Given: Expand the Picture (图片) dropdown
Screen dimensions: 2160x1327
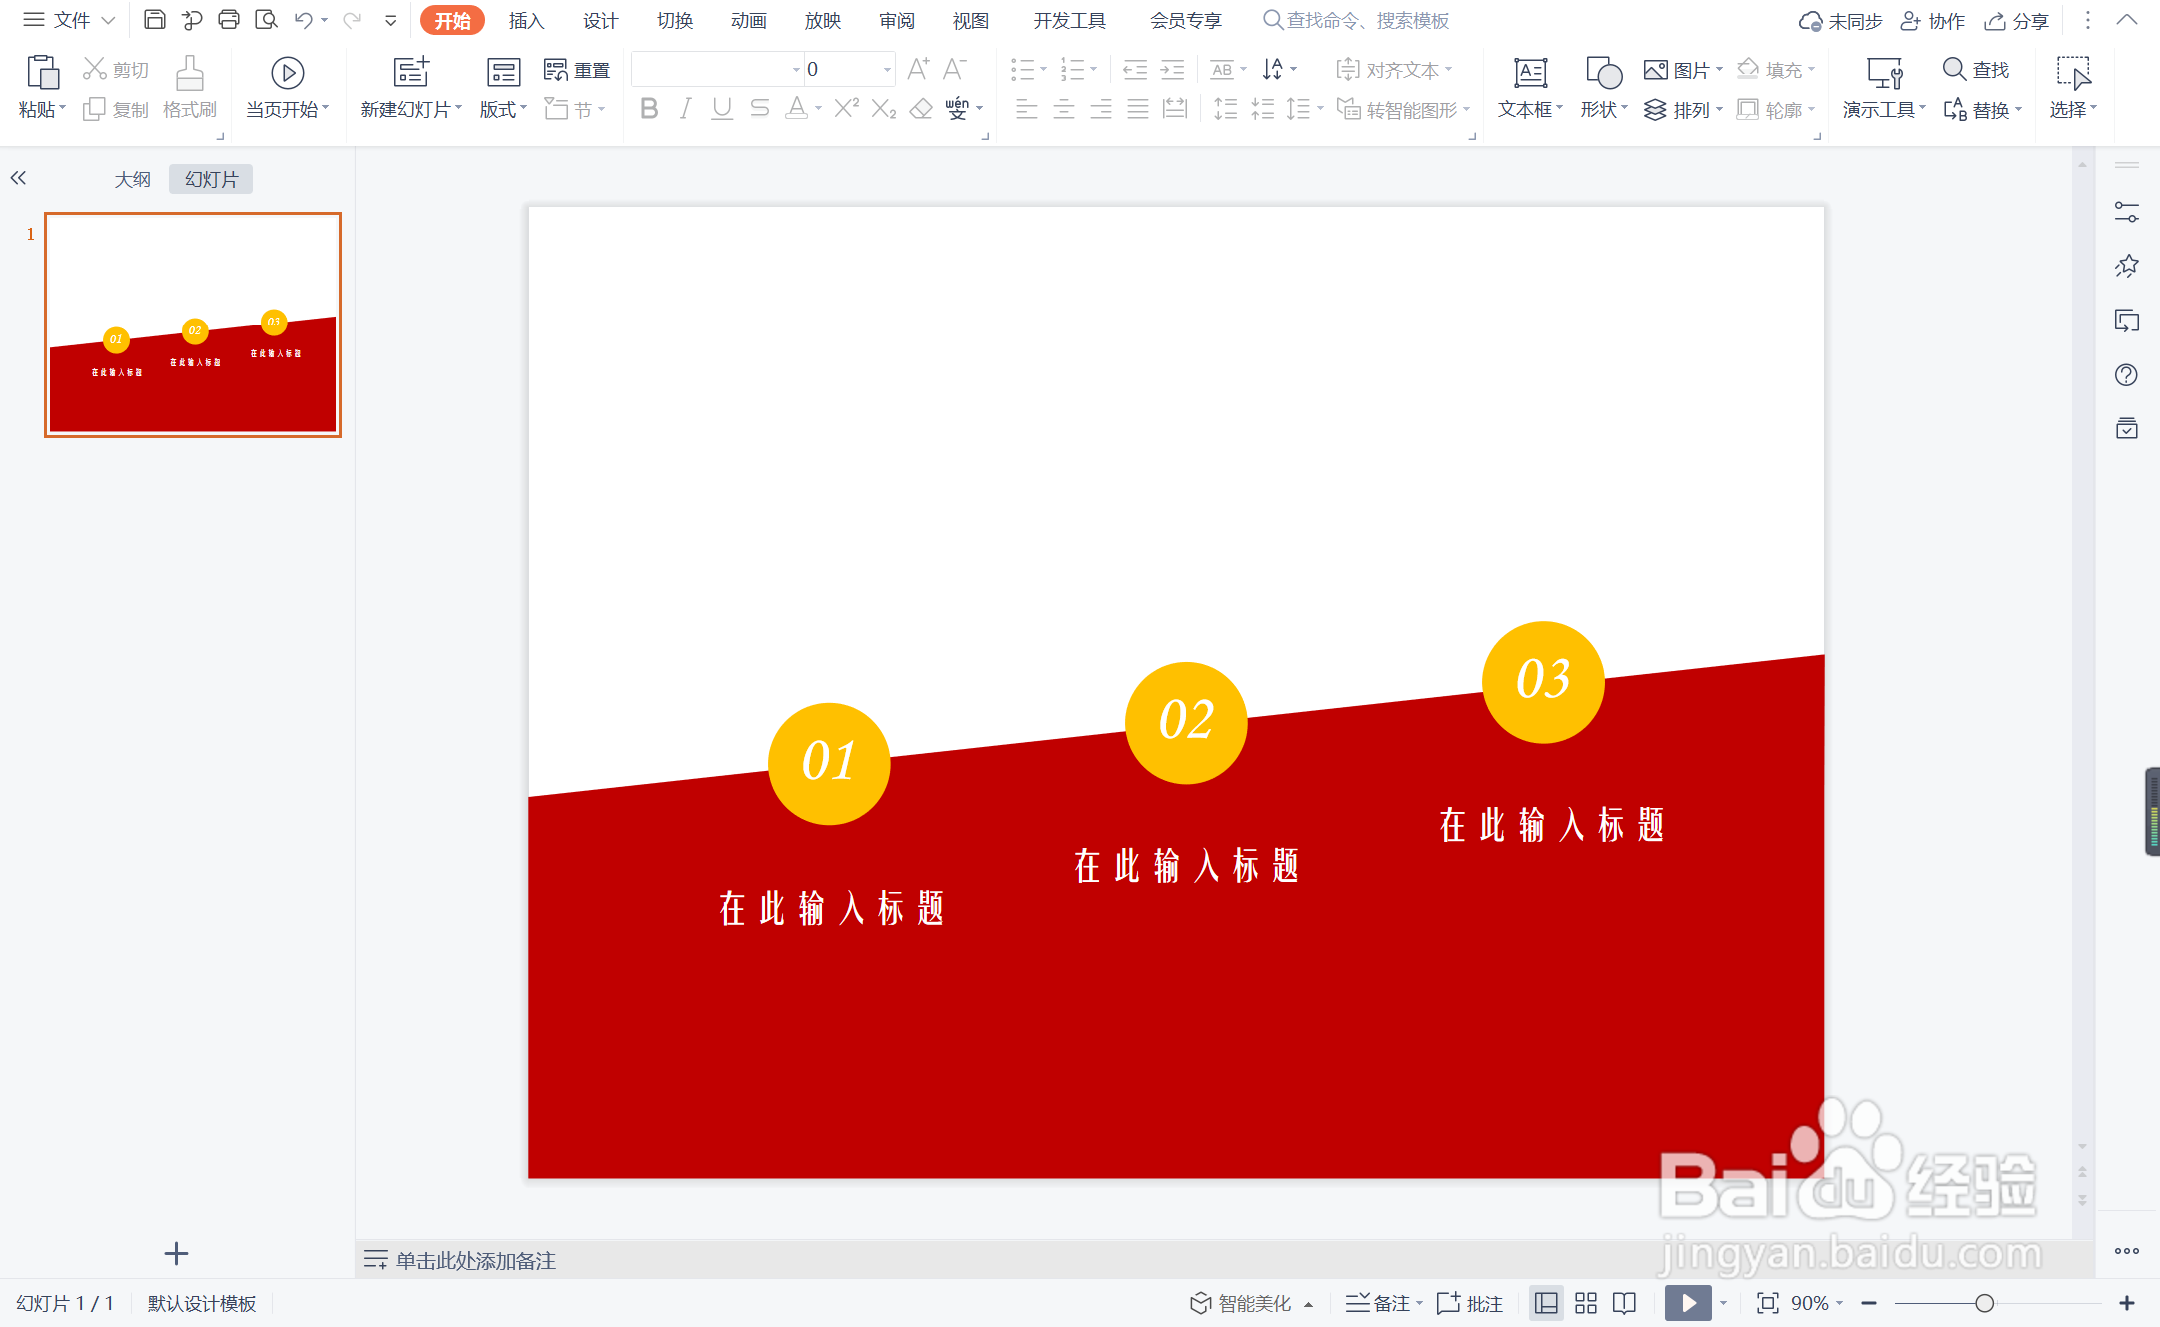Looking at the screenshot, I should coord(1720,69).
